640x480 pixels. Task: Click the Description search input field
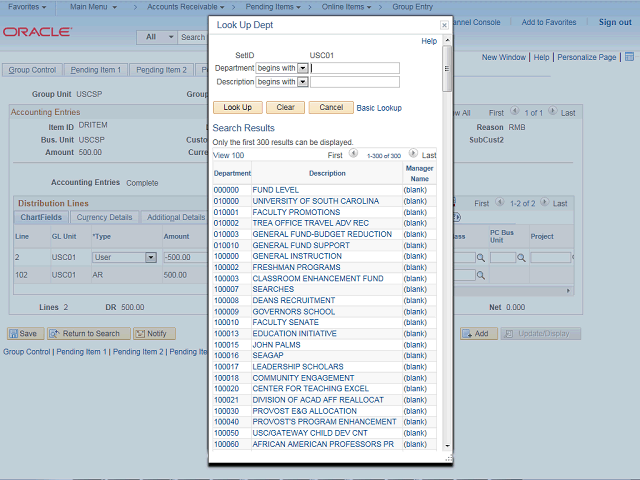pyautogui.click(x=355, y=82)
